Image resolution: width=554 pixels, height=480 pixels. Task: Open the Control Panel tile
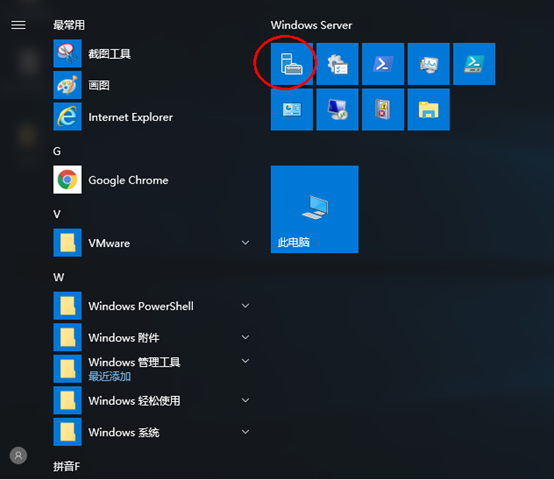[292, 109]
